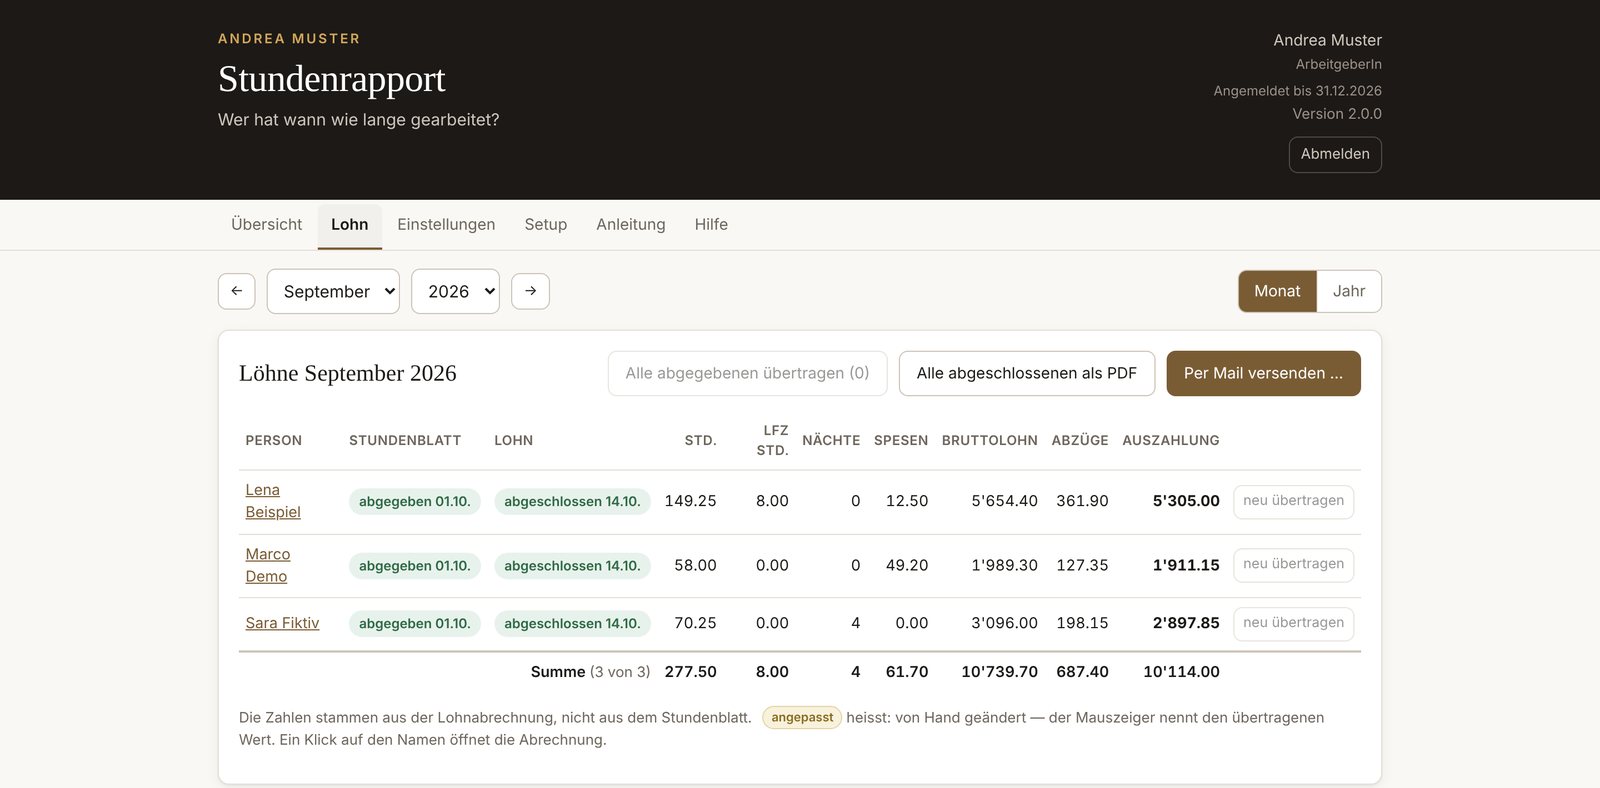Switch view to Jahr
This screenshot has height=788, width=1600.
pyautogui.click(x=1349, y=291)
